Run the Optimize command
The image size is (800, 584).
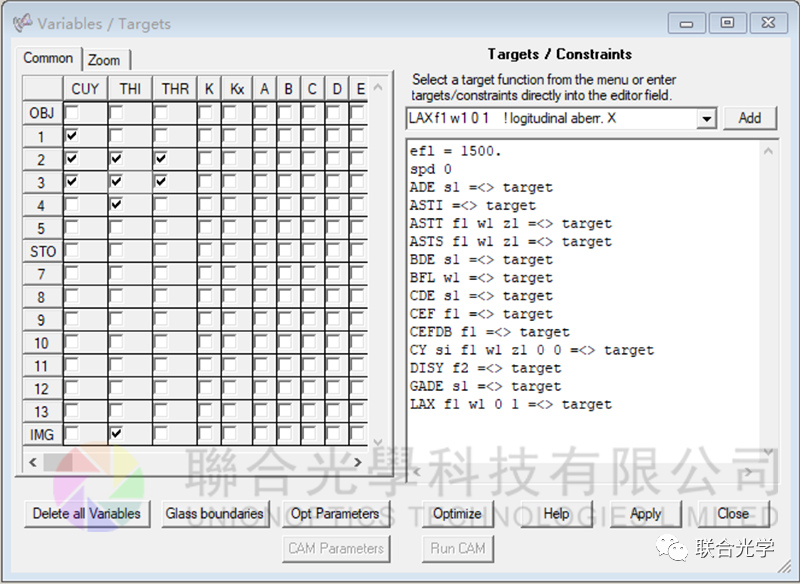click(x=458, y=513)
